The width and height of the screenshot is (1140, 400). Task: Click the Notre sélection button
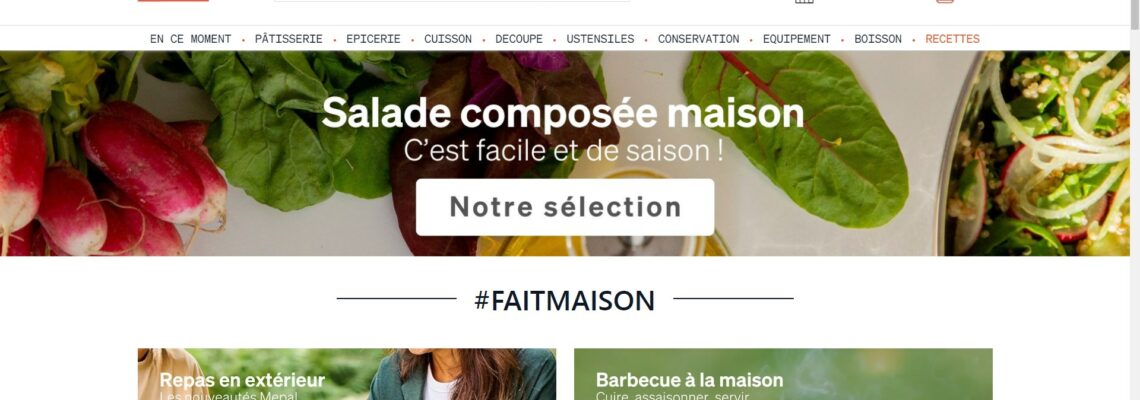565,207
